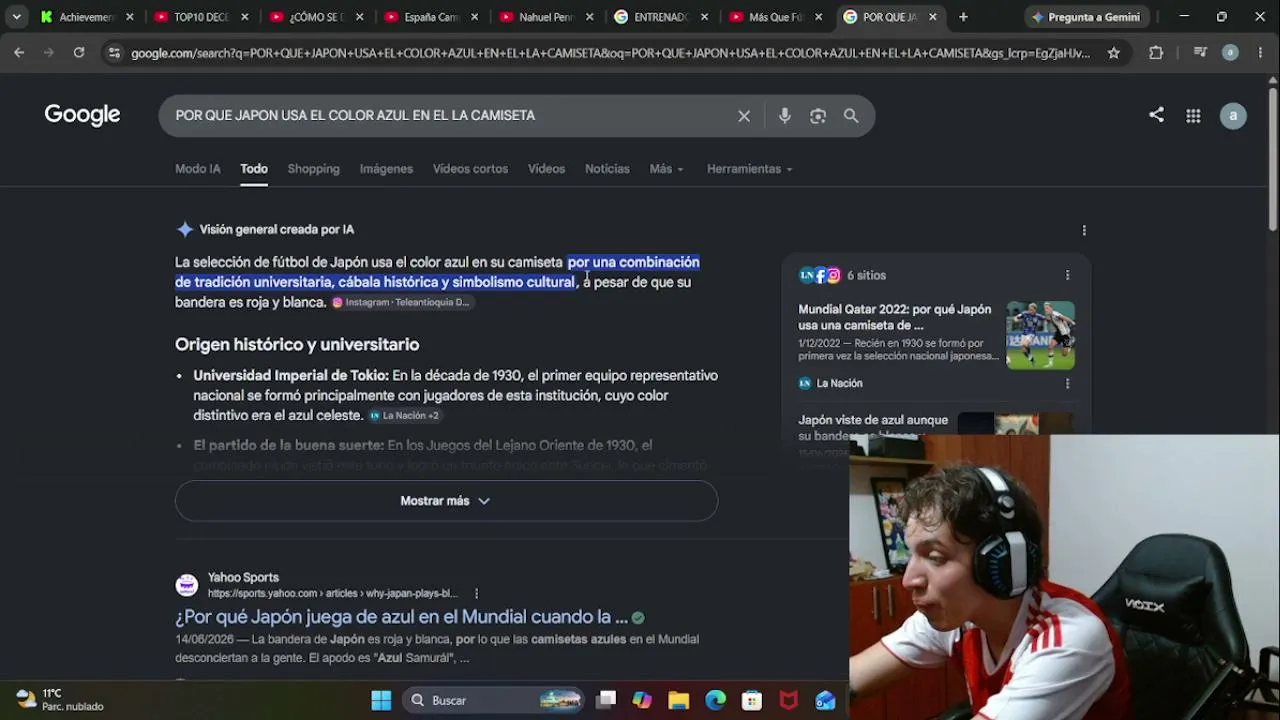Open Task View on the taskbar
Image resolution: width=1280 pixels, height=720 pixels.
[x=606, y=700]
